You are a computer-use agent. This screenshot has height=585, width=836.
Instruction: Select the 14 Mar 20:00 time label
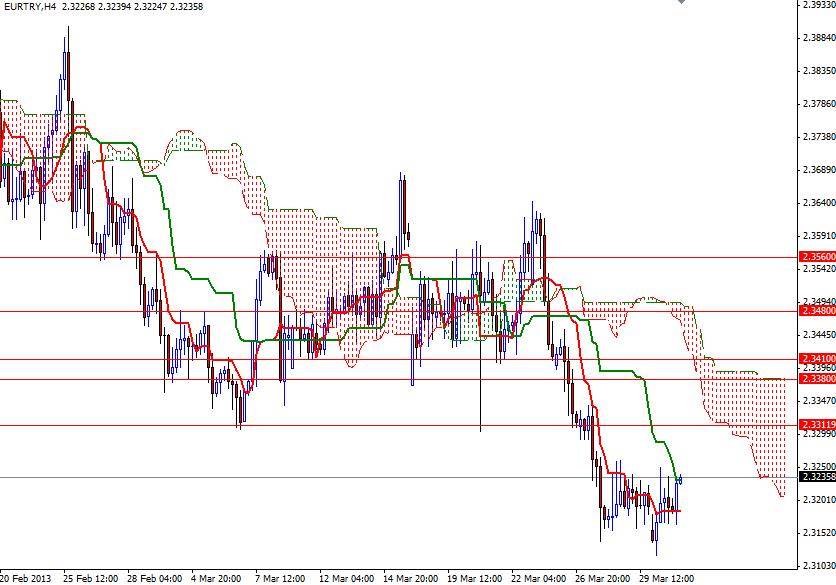click(412, 577)
